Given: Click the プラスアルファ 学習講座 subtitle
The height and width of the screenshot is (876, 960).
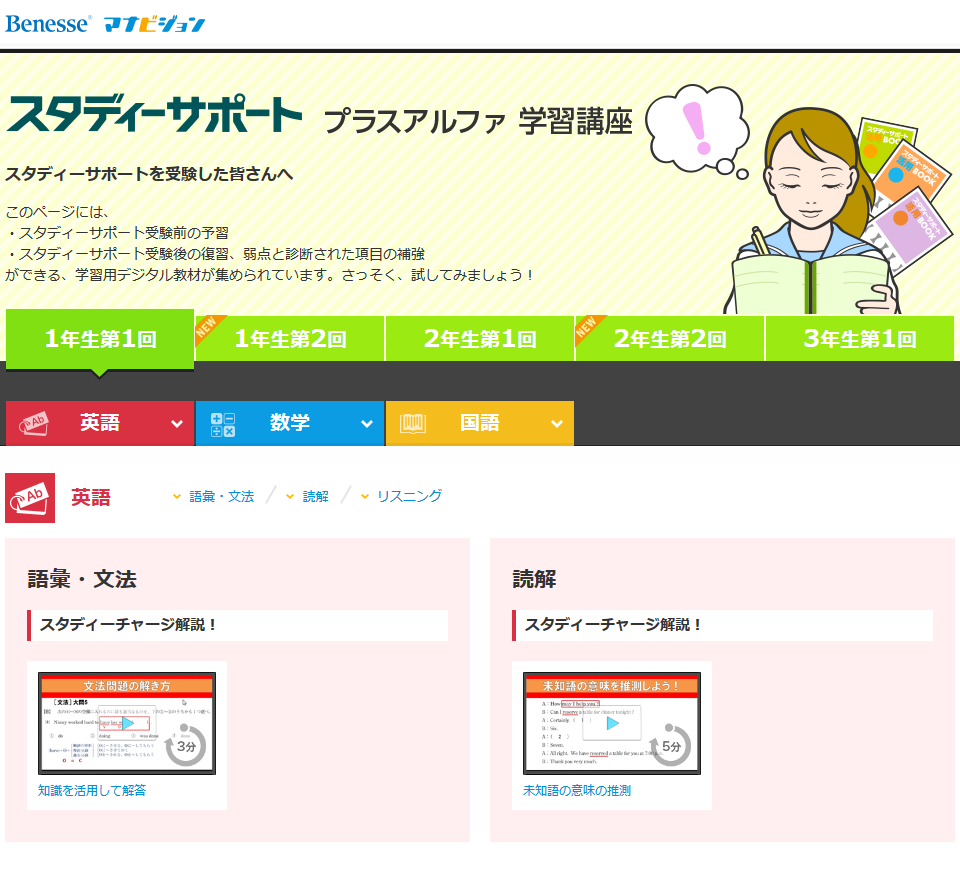Looking at the screenshot, I should tap(478, 121).
